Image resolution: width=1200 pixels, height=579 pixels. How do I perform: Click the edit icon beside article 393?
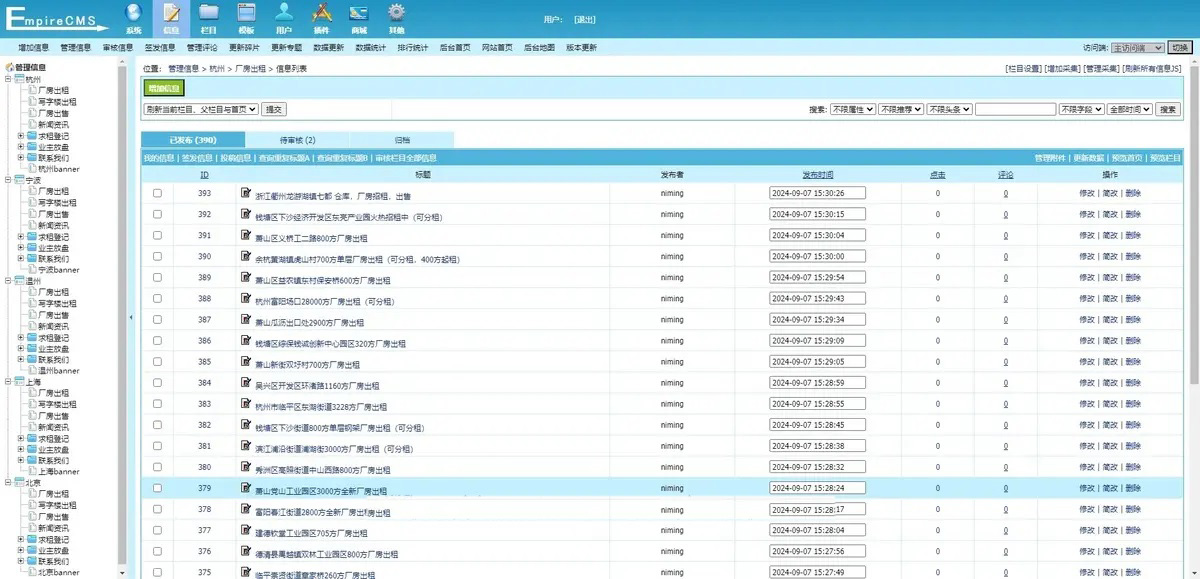(246, 193)
